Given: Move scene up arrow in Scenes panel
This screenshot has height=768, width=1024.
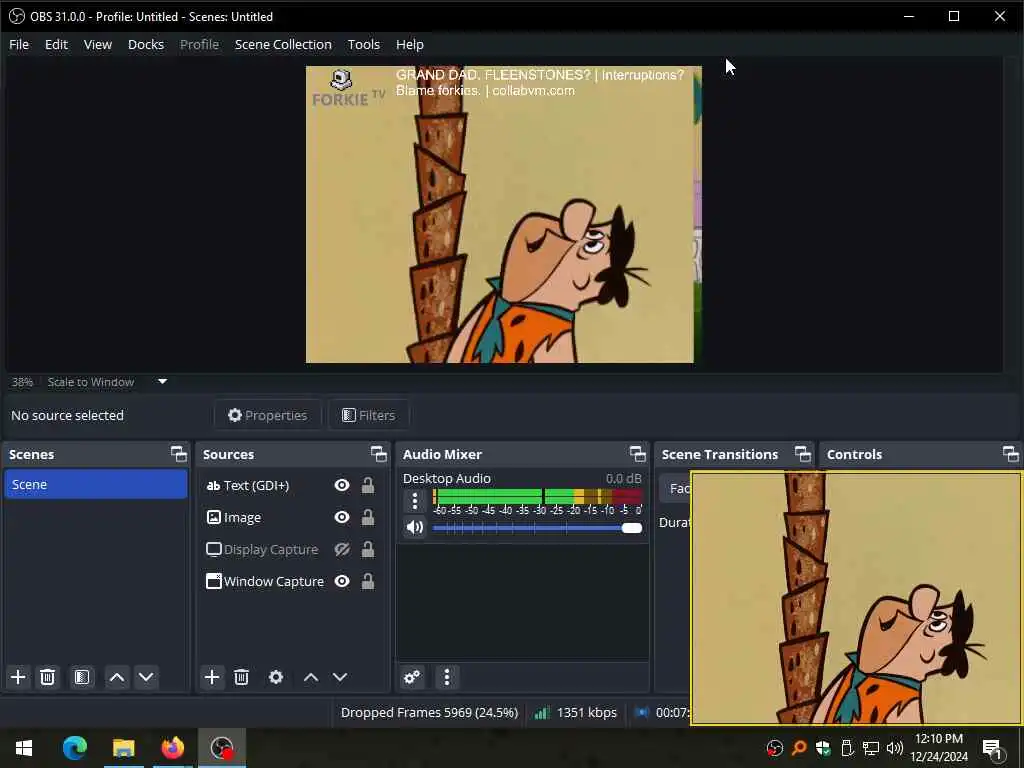Looking at the screenshot, I should tap(117, 677).
